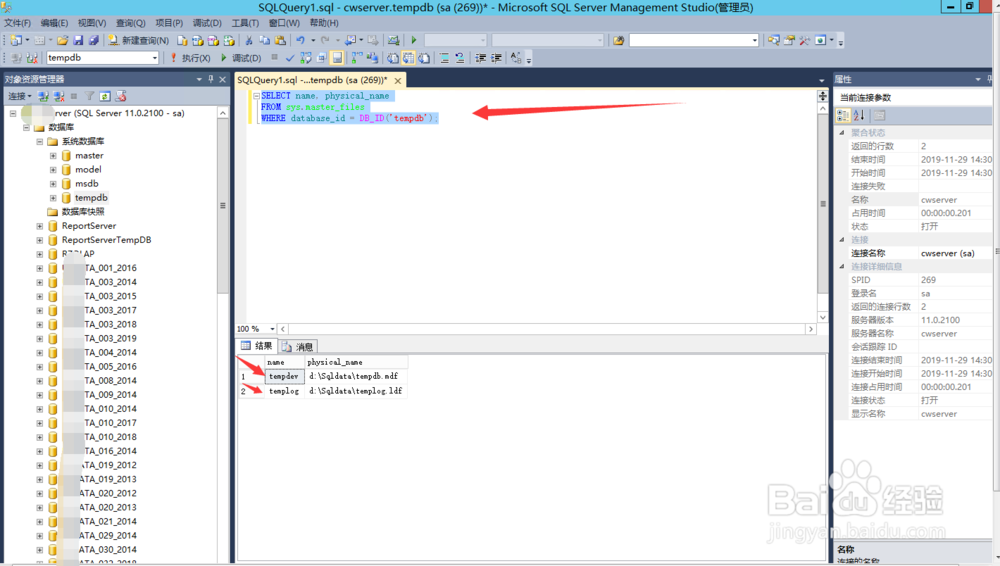Cut selection using the scissors icon
Viewport: 1000px width, 566px height.
click(x=249, y=40)
